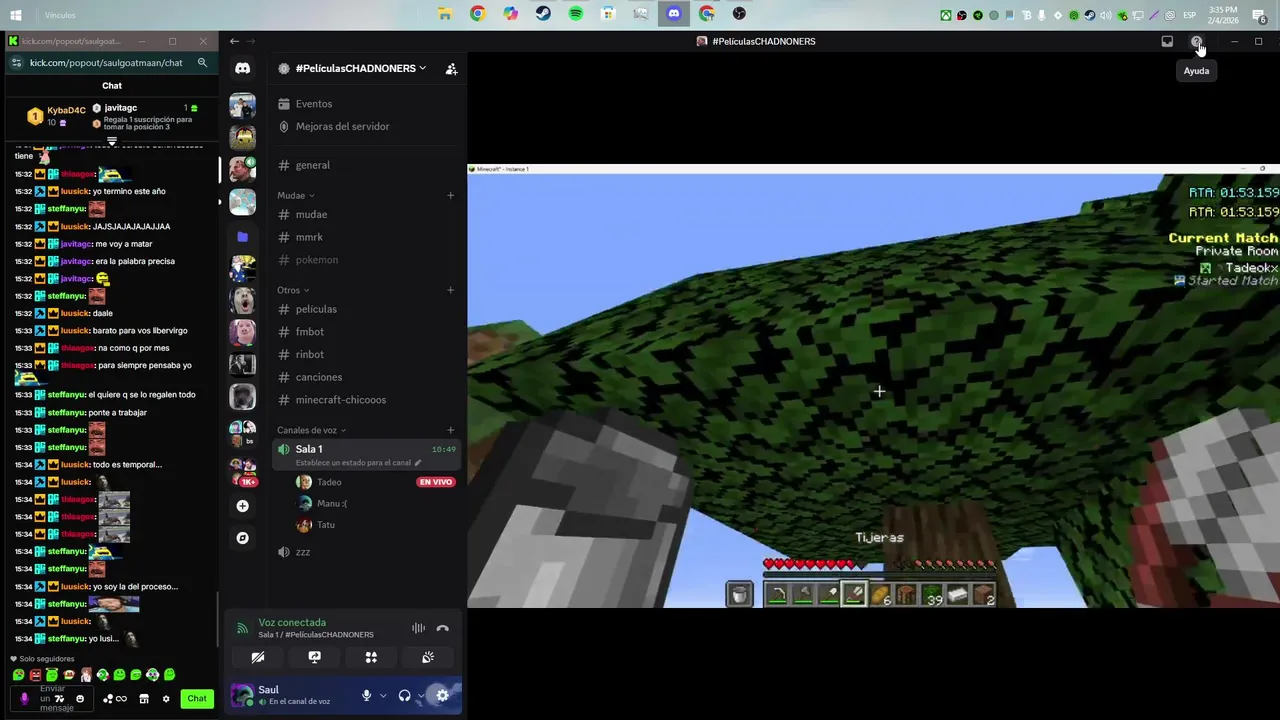Click the search icon in Kick address bar
This screenshot has height=720, width=1280.
tap(202, 63)
